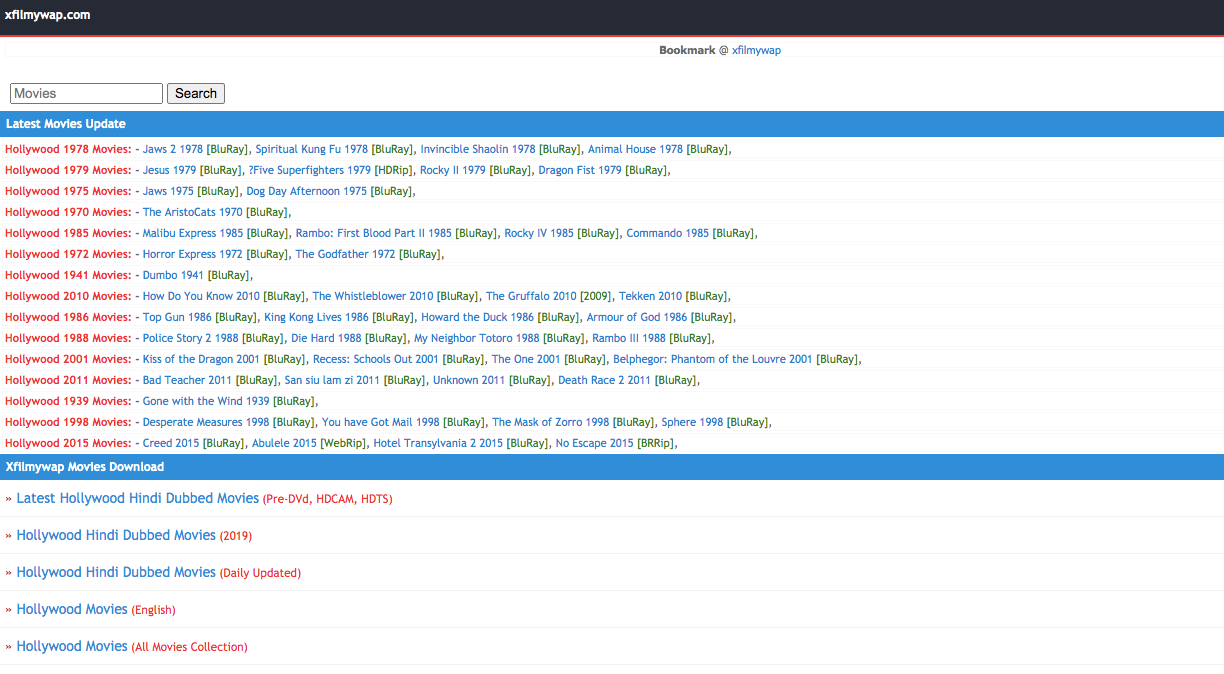Open Hollywood Movies (English) category
Image resolution: width=1224 pixels, height=674 pixels.
[x=72, y=609]
